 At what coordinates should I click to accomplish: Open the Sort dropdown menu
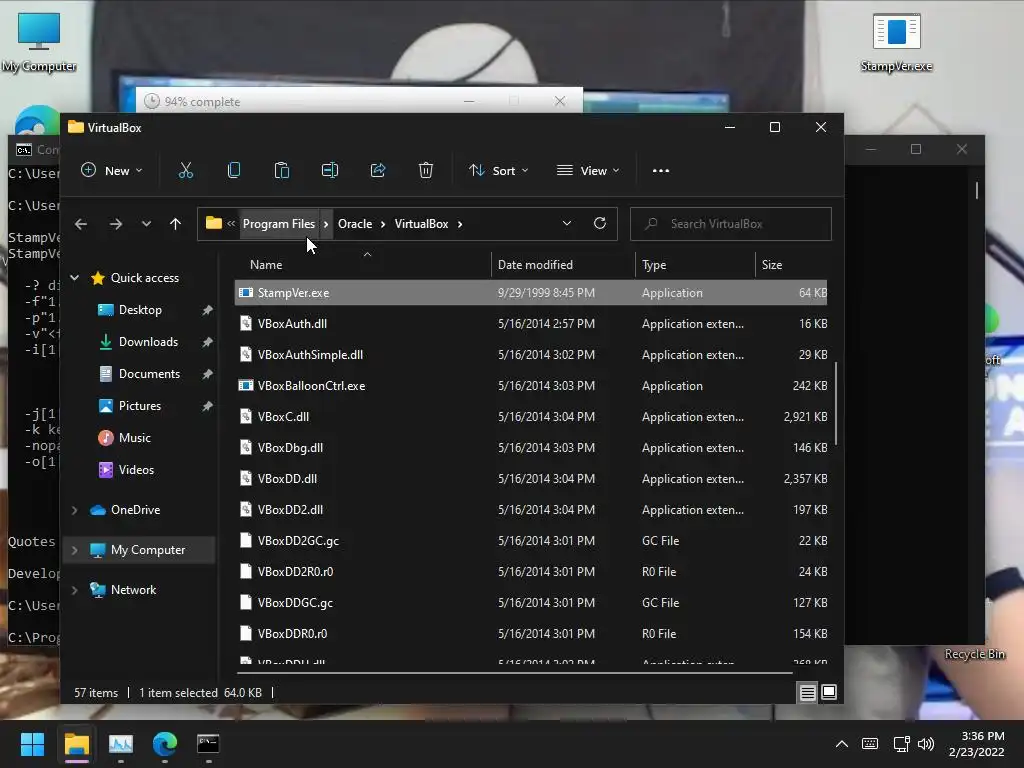click(x=498, y=170)
